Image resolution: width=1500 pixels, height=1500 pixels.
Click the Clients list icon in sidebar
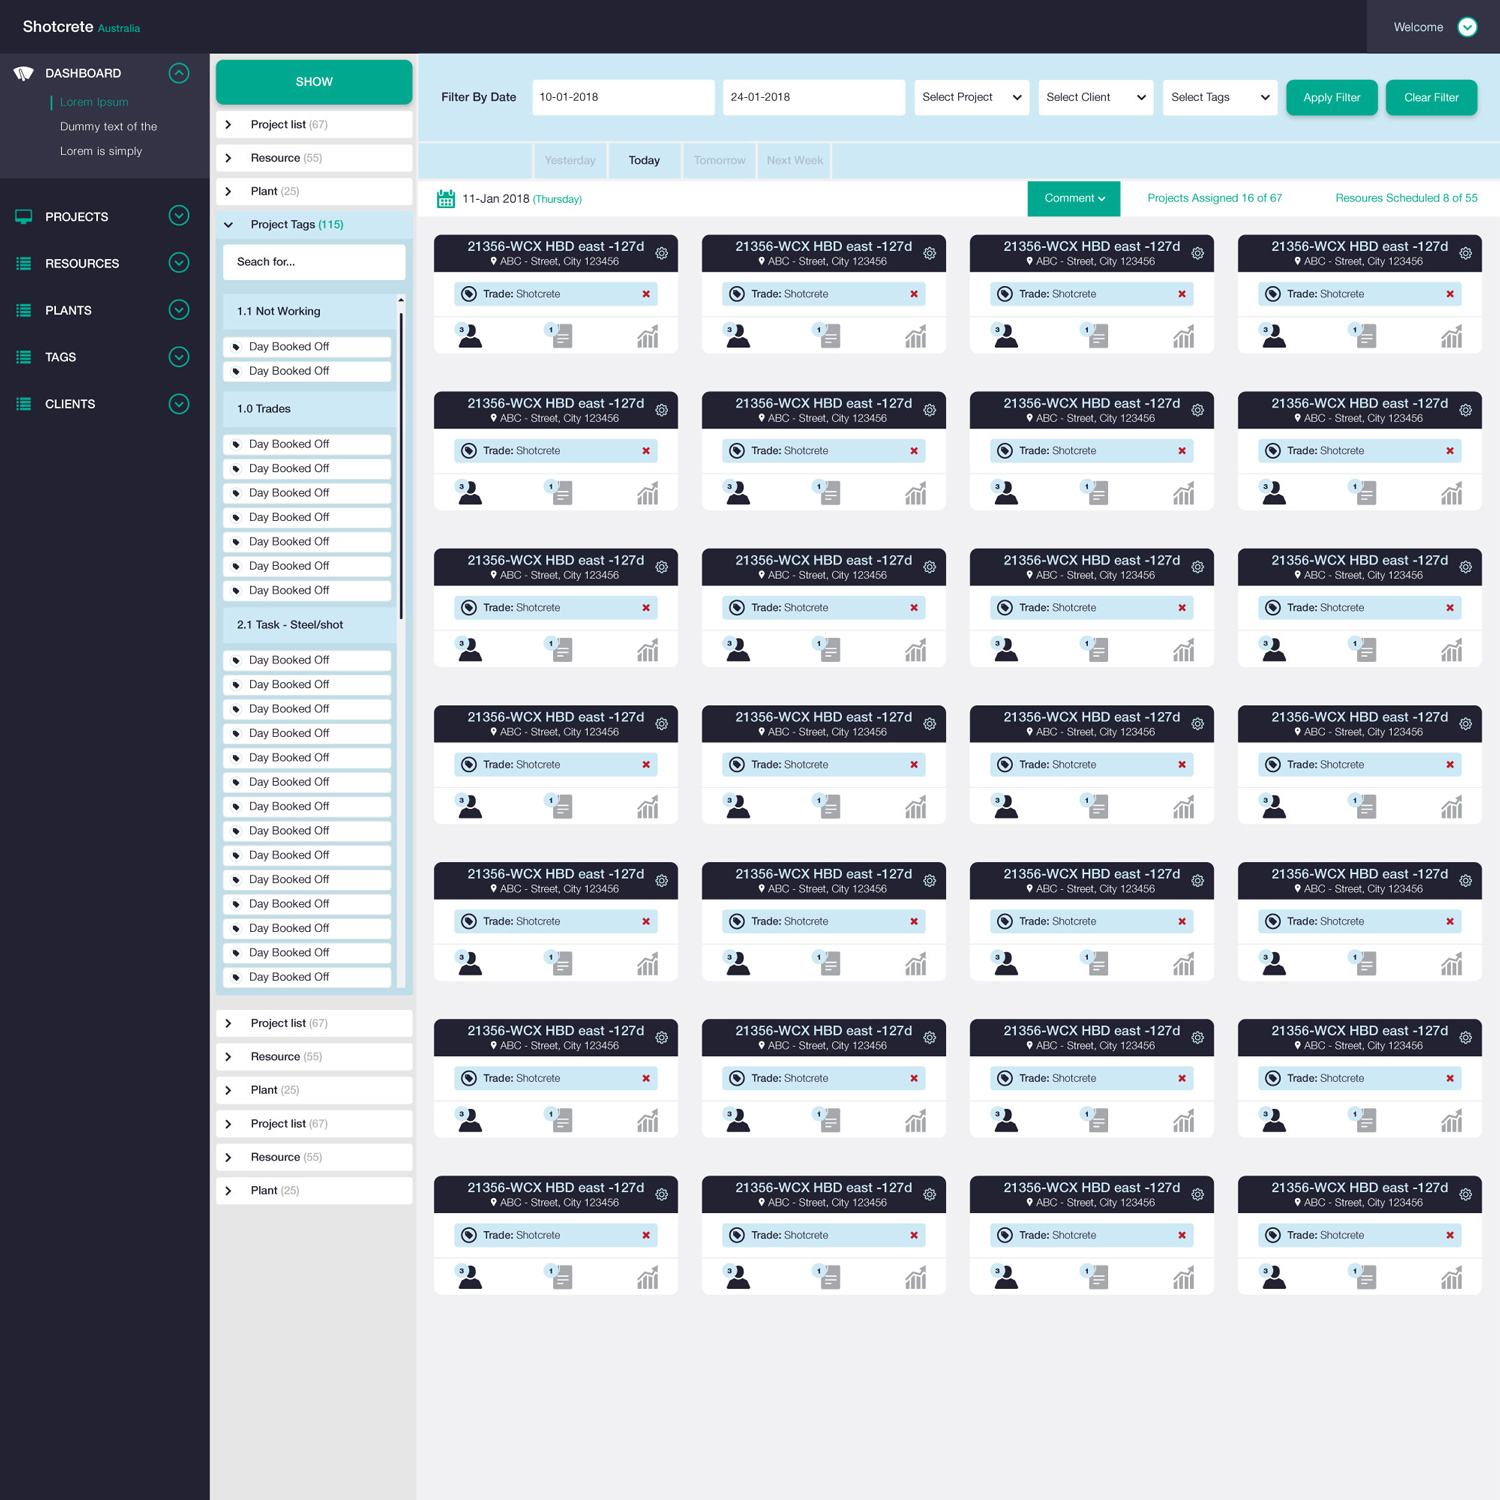(24, 404)
